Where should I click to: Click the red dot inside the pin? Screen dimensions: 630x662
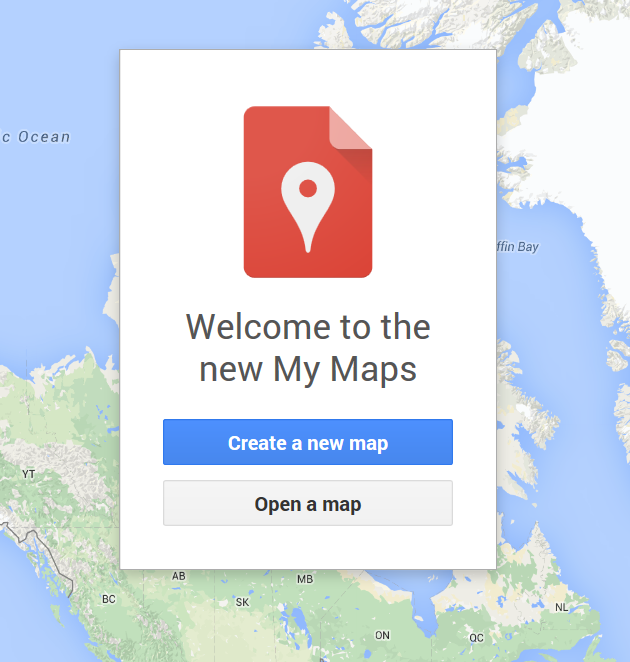[x=308, y=188]
